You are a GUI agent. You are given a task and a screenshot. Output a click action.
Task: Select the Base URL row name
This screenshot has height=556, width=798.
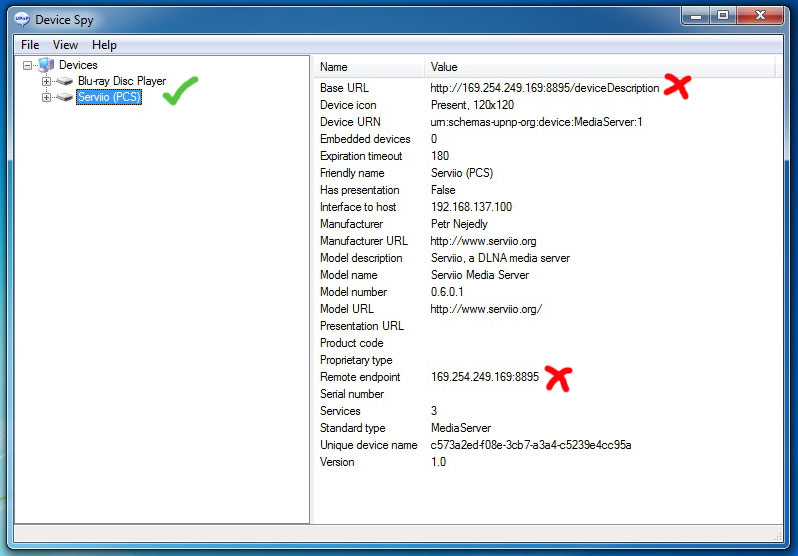[x=345, y=88]
